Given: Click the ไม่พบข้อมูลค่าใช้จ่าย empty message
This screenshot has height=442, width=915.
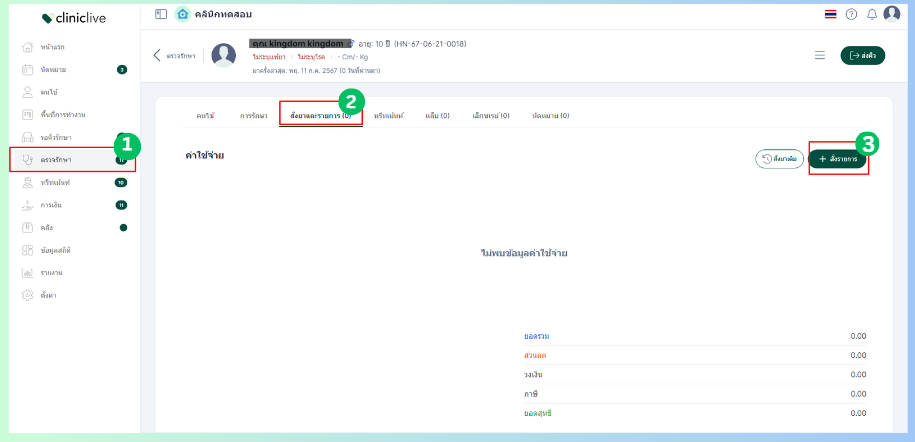Looking at the screenshot, I should pos(524,253).
